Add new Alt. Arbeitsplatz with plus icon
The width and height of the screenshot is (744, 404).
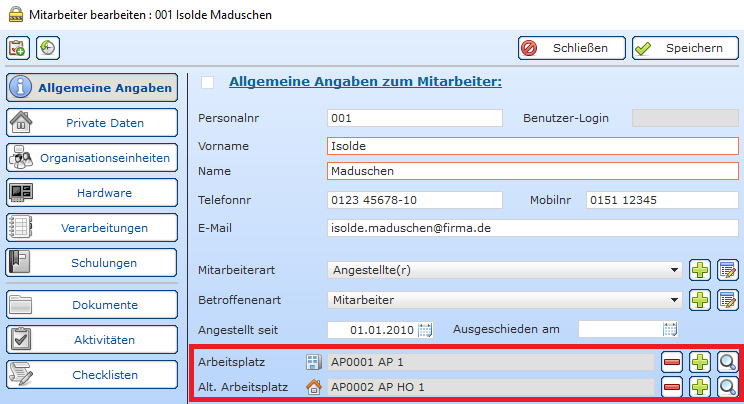(700, 387)
